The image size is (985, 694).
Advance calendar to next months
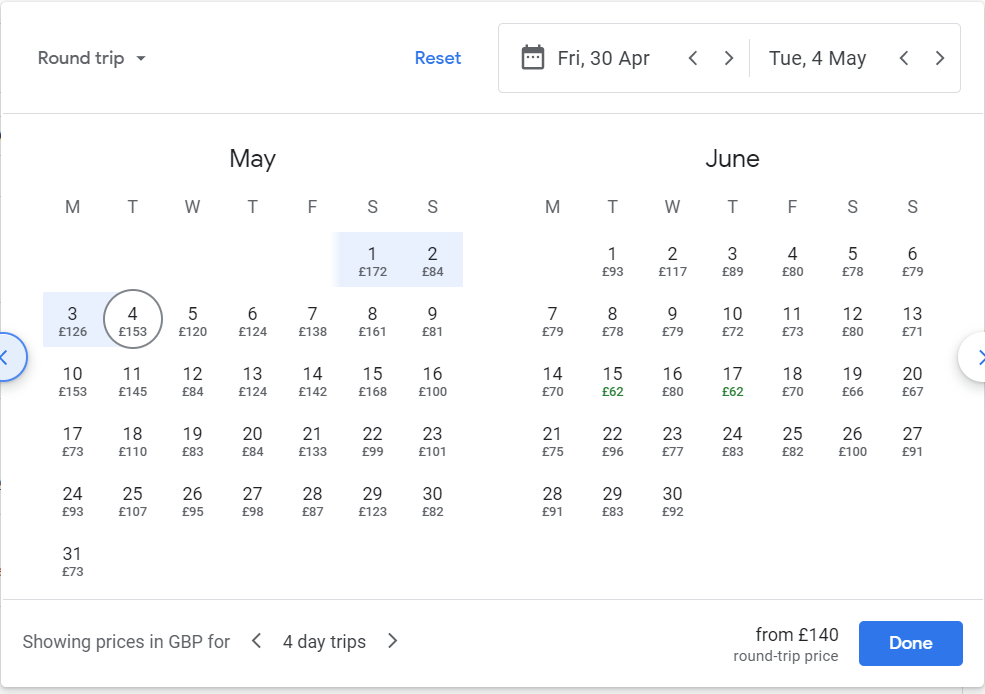point(975,357)
